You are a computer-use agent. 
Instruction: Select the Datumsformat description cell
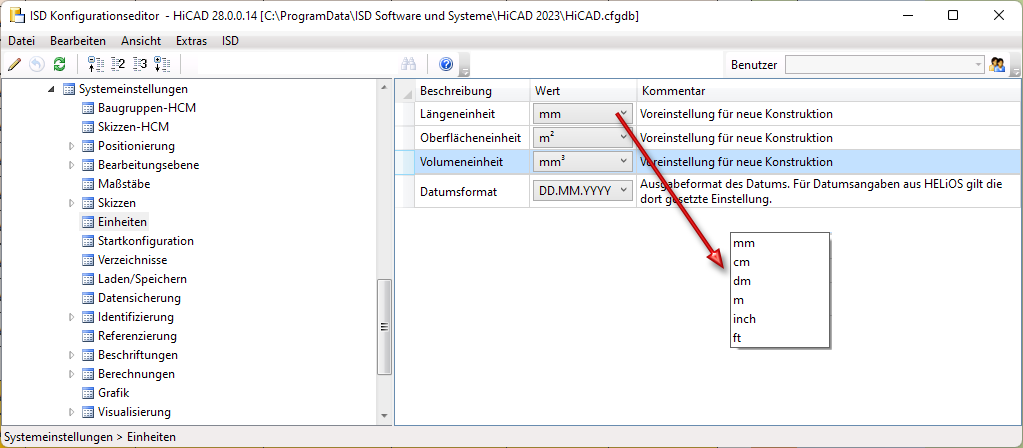[472, 191]
